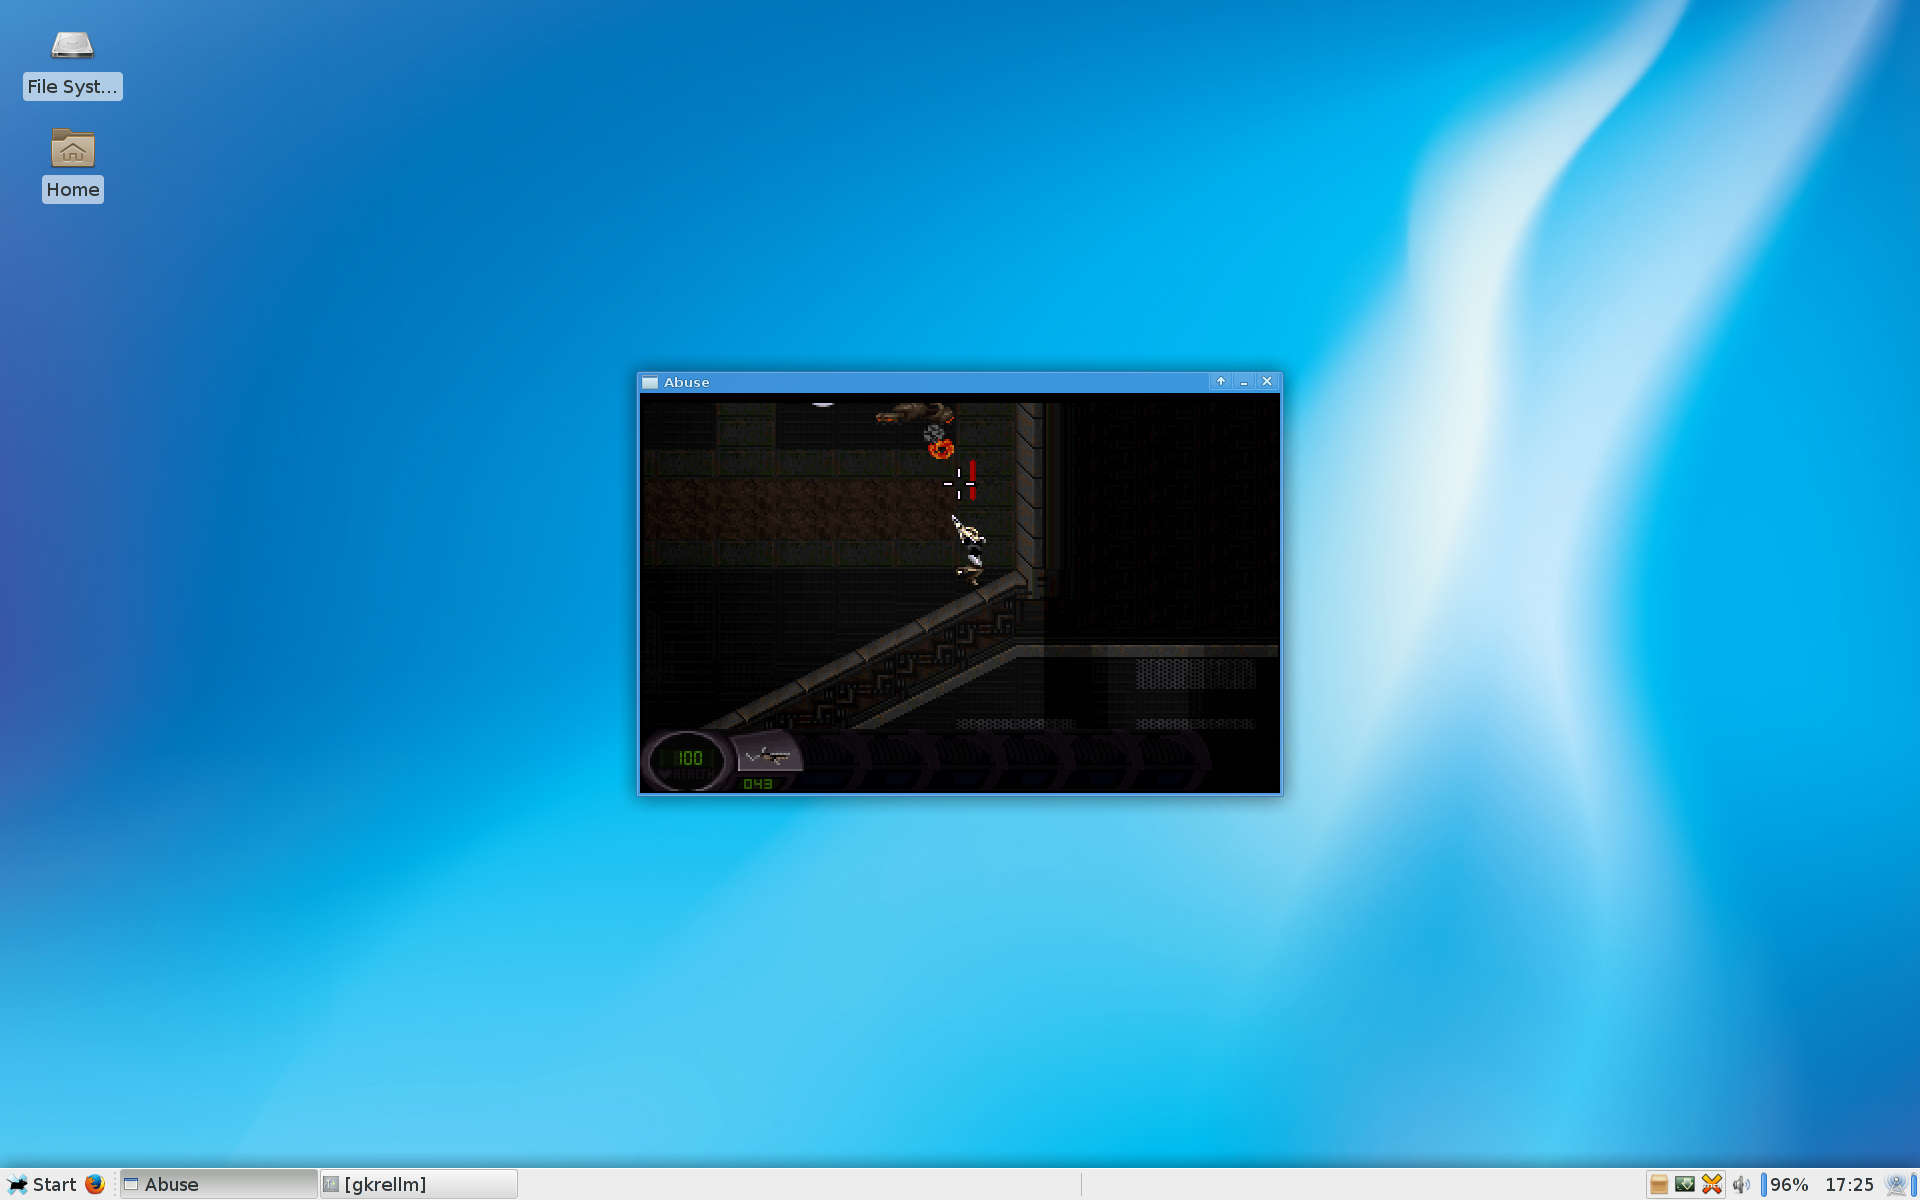Click the 96% battery indicator
Viewport: 1920px width, 1200px height.
[x=1786, y=1184]
